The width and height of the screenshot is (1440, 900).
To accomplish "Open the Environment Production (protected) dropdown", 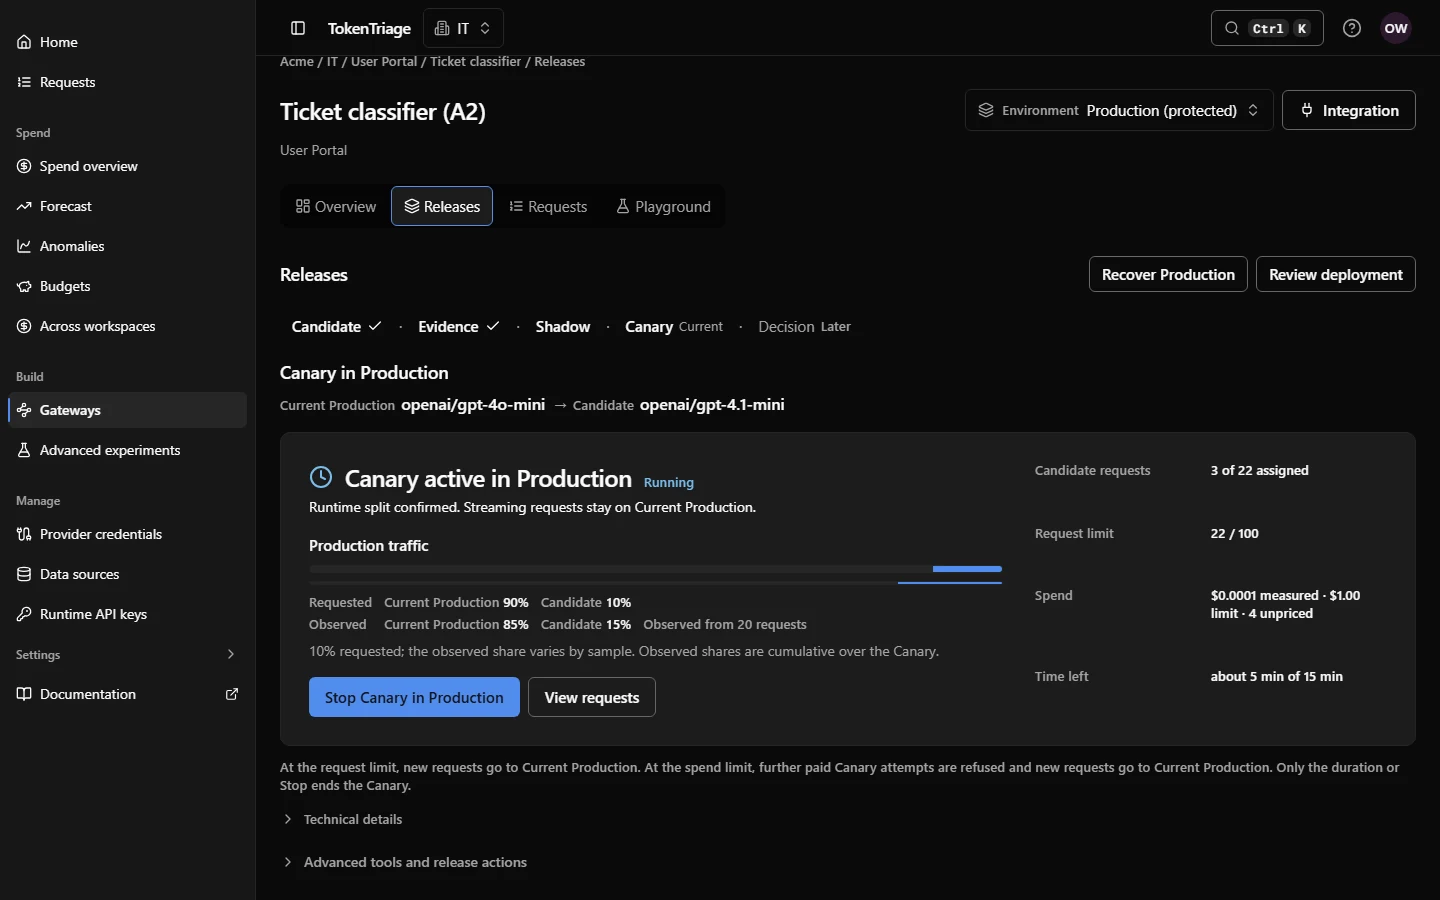I will tap(1119, 110).
